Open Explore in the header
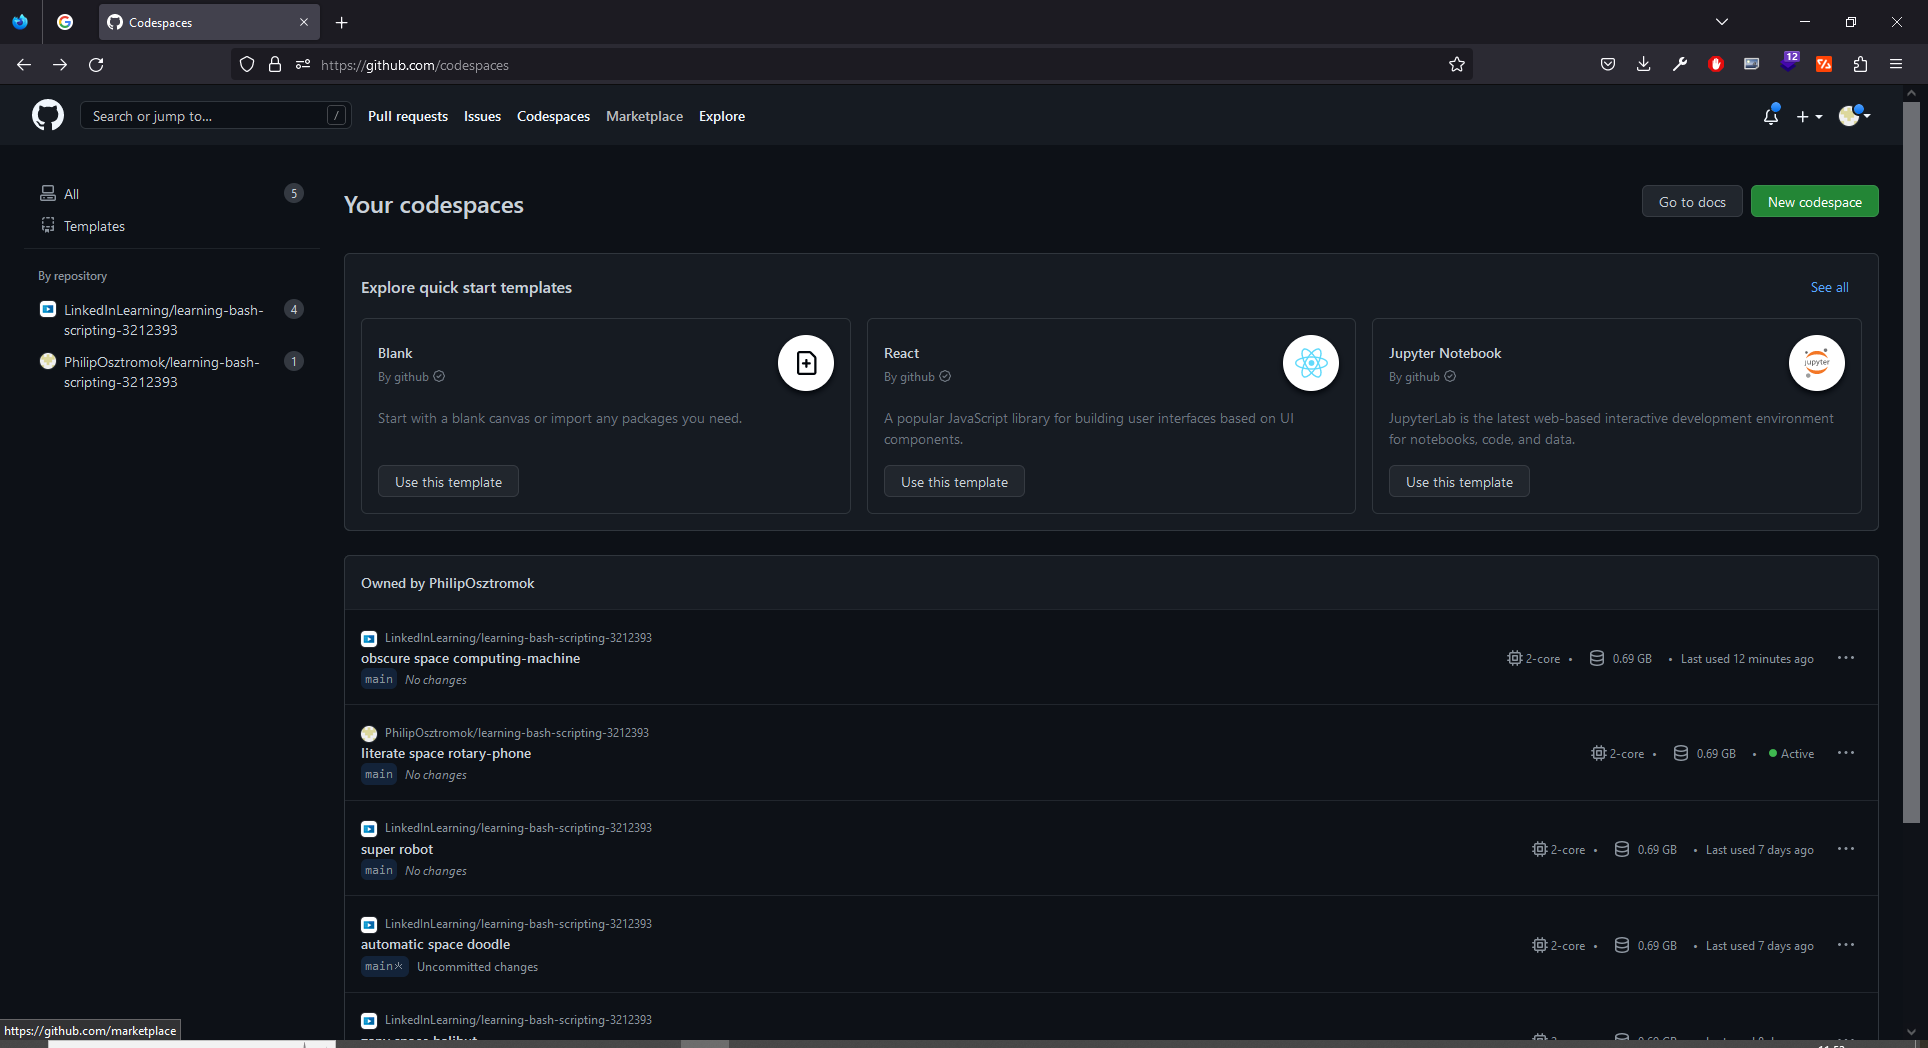Viewport: 1928px width, 1048px height. 722,116
